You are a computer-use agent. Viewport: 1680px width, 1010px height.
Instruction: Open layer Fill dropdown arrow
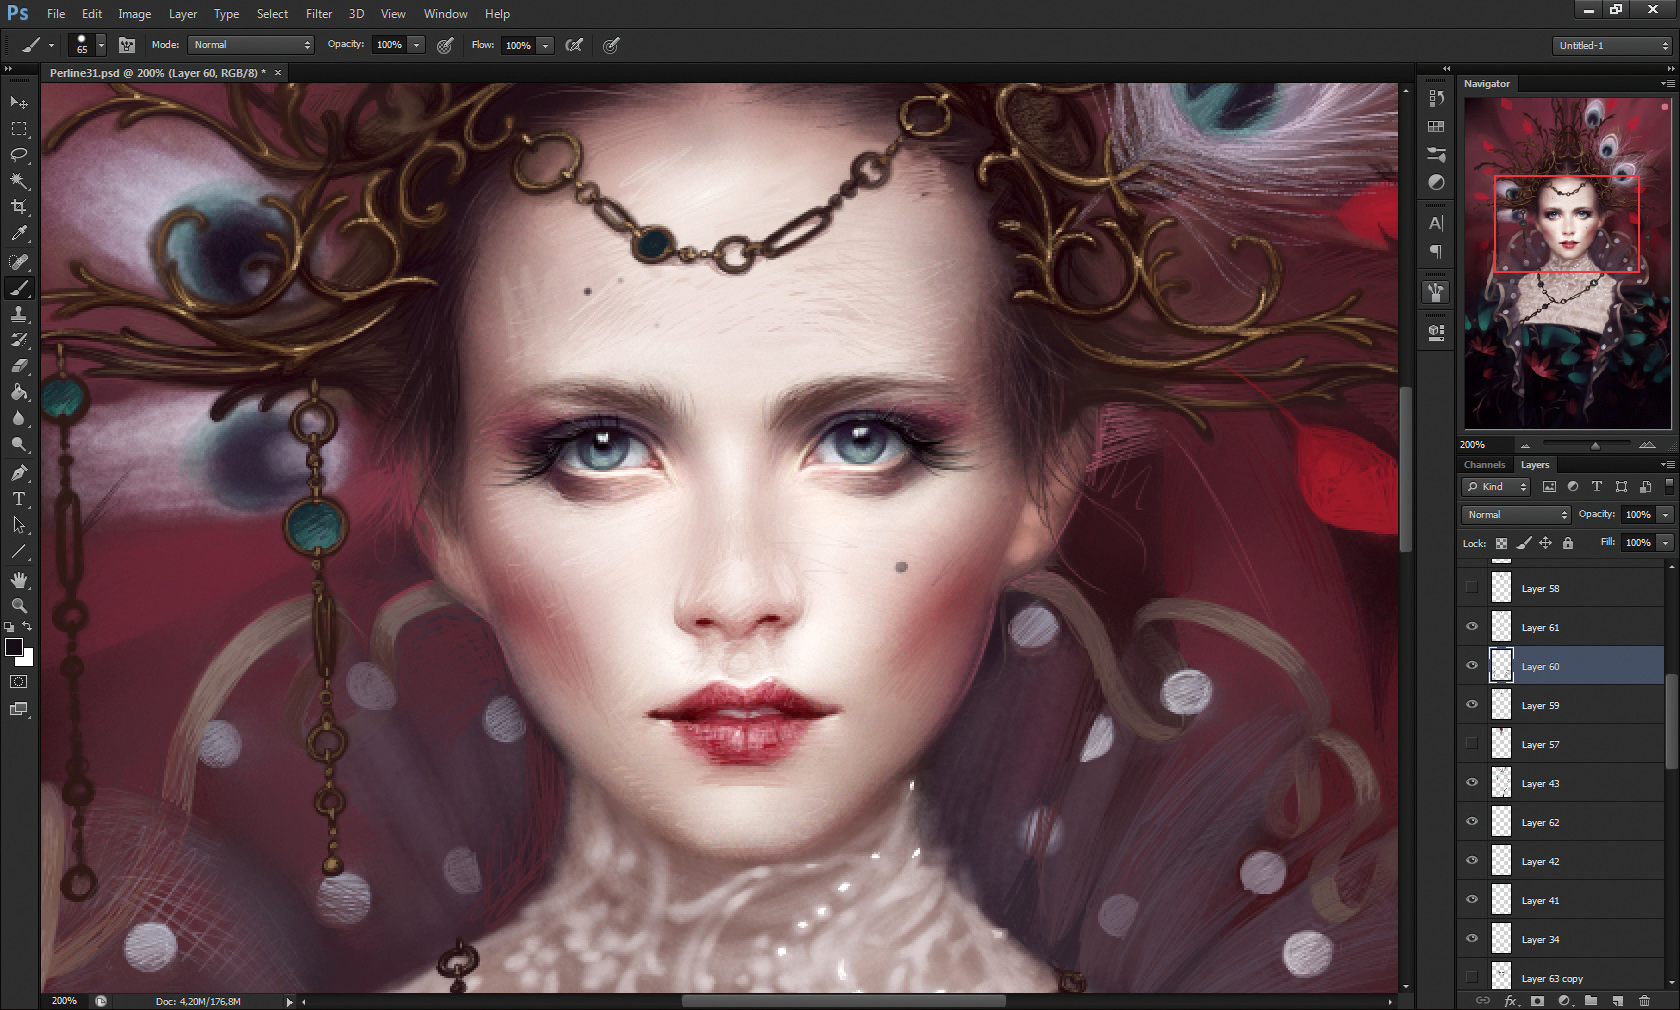(x=1665, y=543)
